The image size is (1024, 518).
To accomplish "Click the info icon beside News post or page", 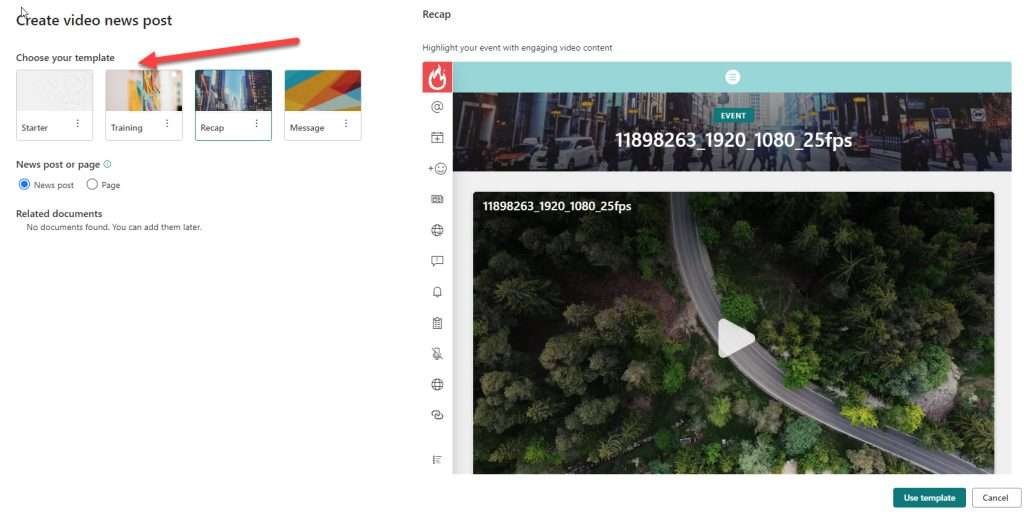I will (108, 164).
